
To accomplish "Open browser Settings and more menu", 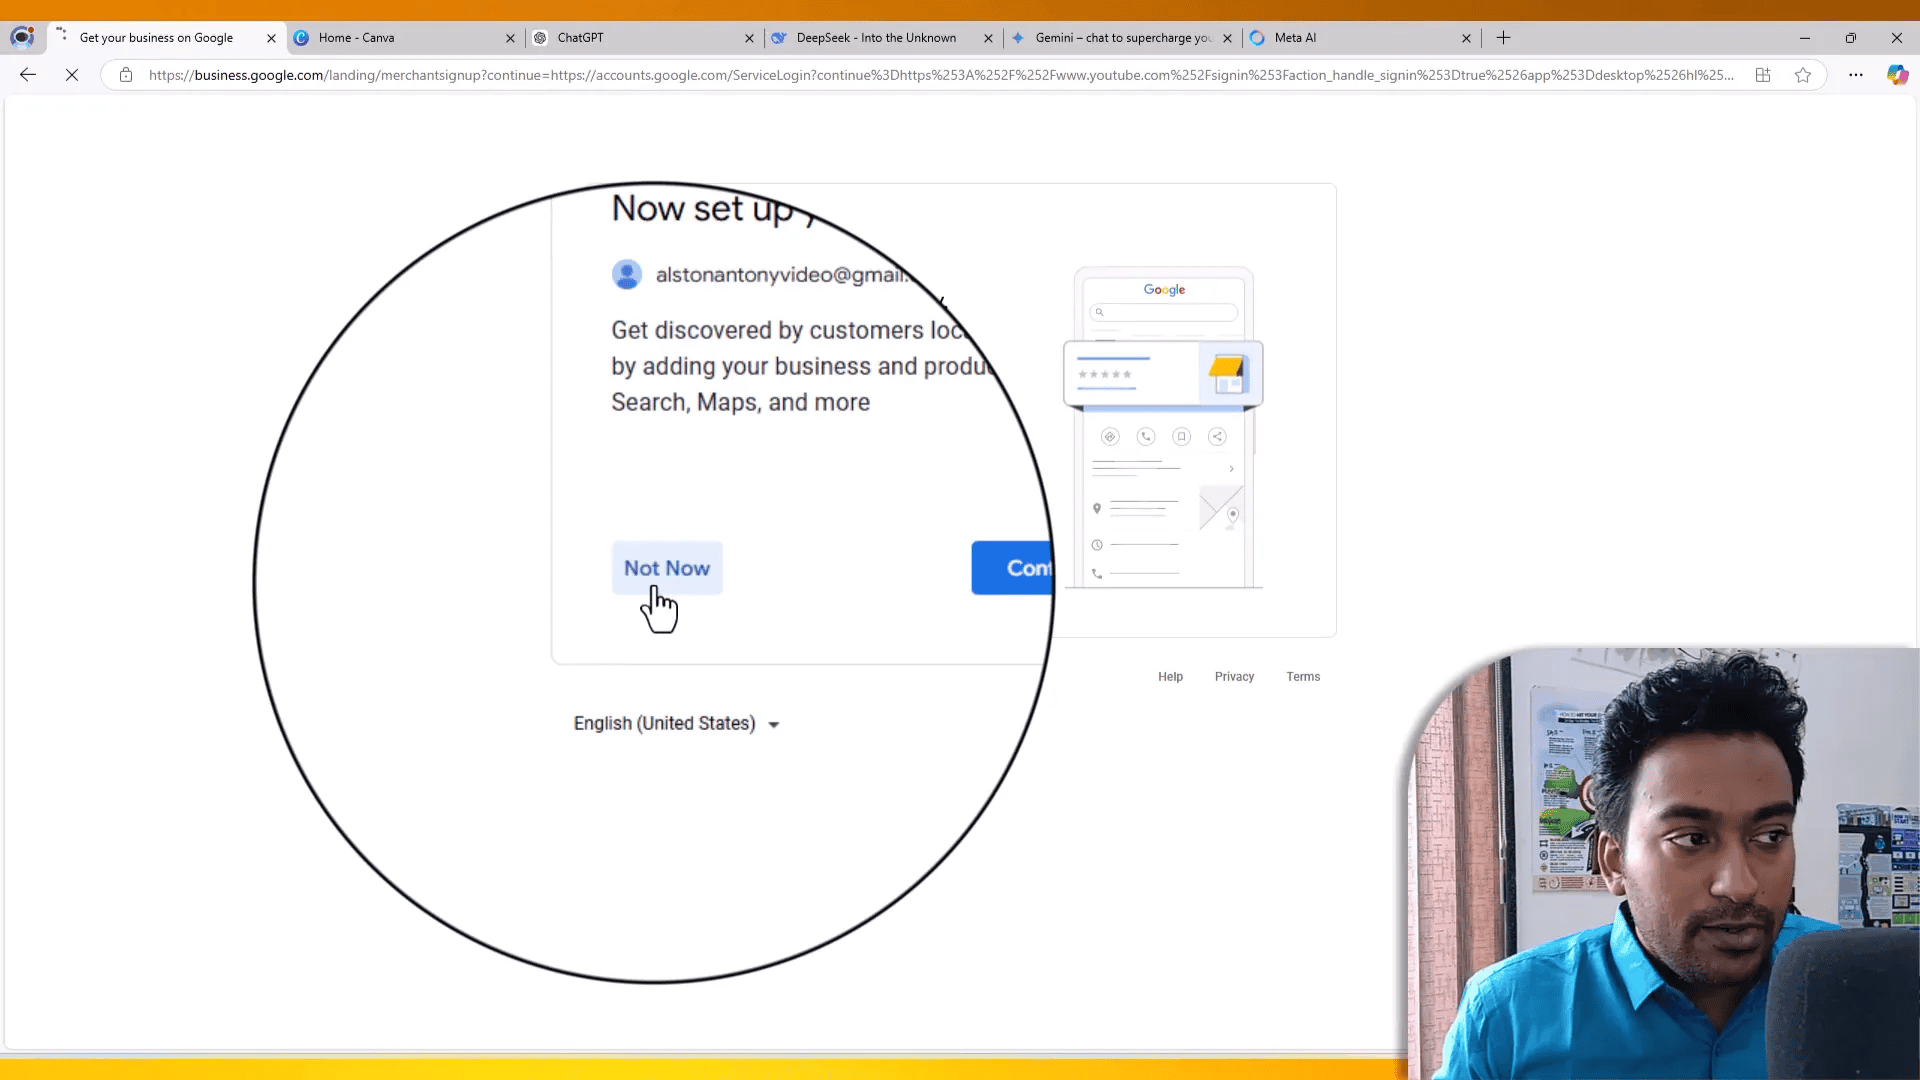I will tap(1856, 75).
